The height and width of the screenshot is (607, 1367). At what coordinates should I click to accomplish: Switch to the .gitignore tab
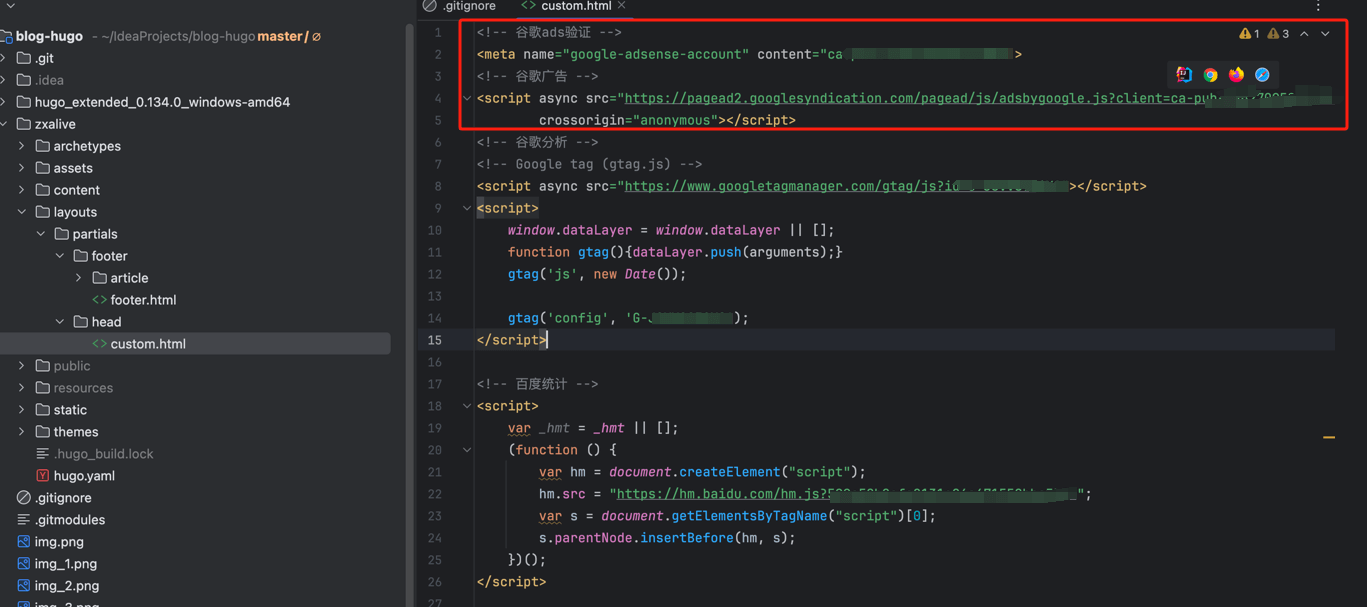point(468,6)
